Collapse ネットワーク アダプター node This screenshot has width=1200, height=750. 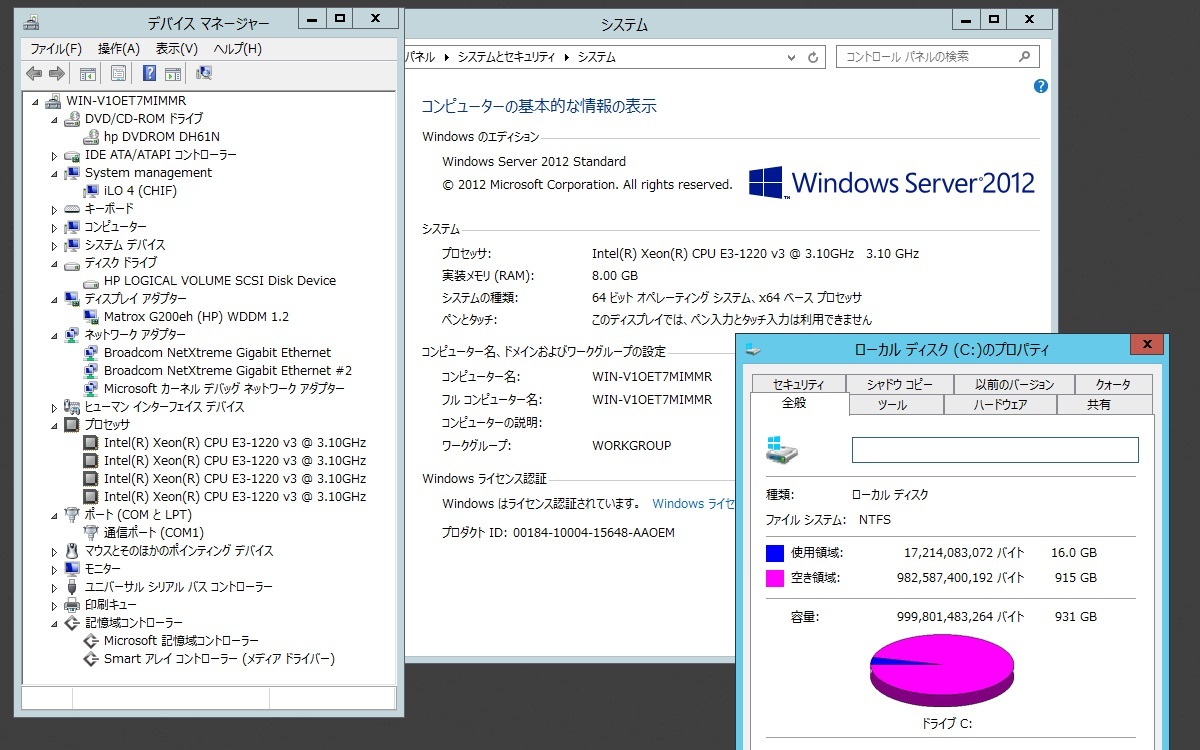pyautogui.click(x=54, y=335)
